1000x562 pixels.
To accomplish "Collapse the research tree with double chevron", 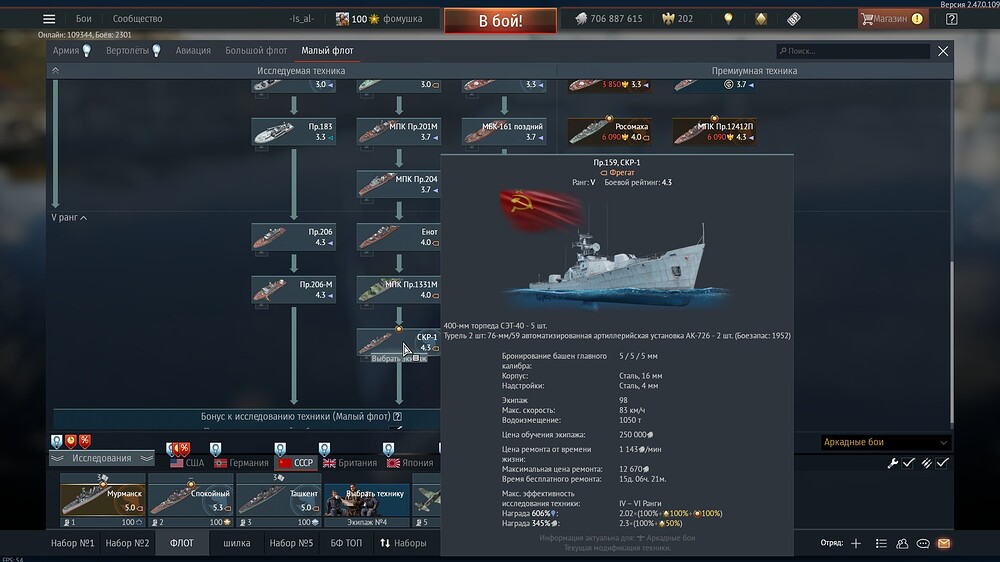I will tap(55, 71).
